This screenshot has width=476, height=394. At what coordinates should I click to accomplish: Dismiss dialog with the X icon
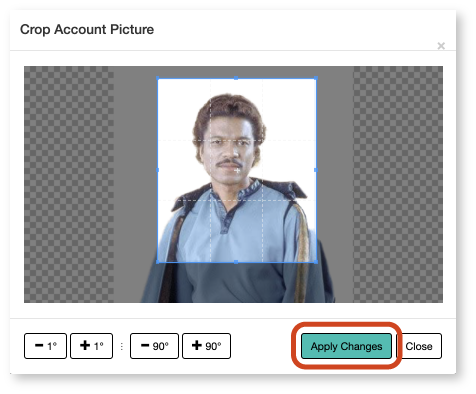pos(441,46)
